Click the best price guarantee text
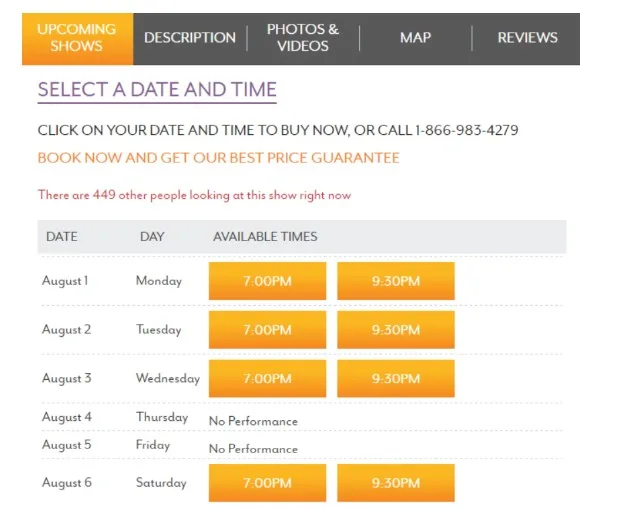Viewport: 622px width, 508px height. (219, 158)
